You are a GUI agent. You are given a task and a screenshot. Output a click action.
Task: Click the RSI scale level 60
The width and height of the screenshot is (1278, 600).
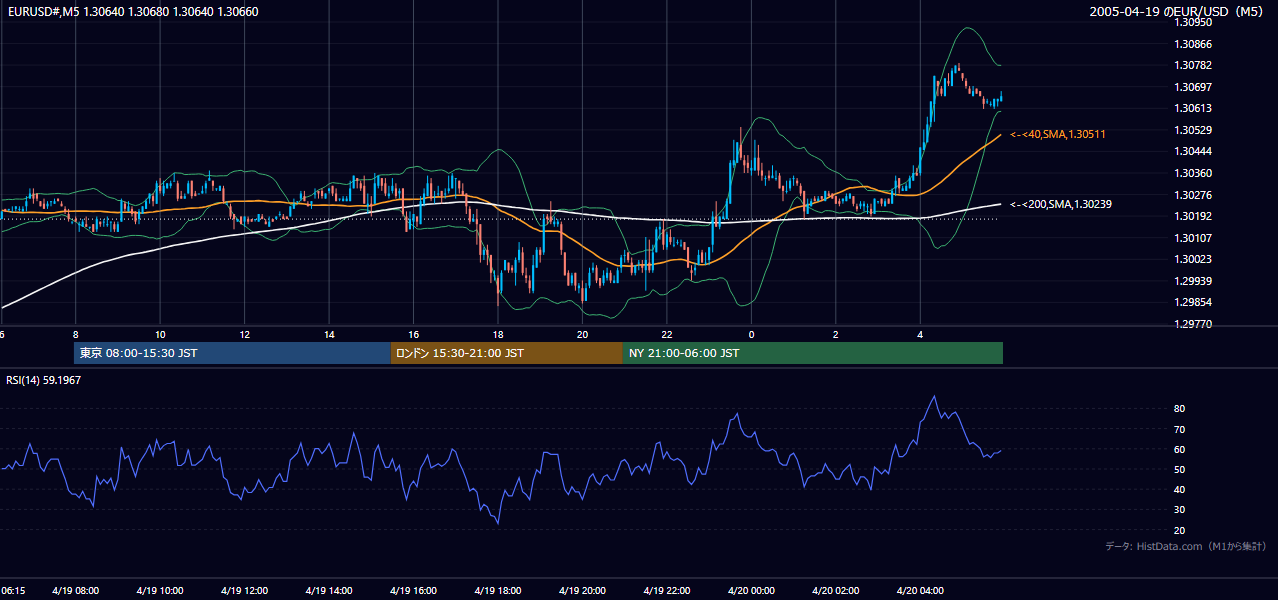[x=1180, y=449]
